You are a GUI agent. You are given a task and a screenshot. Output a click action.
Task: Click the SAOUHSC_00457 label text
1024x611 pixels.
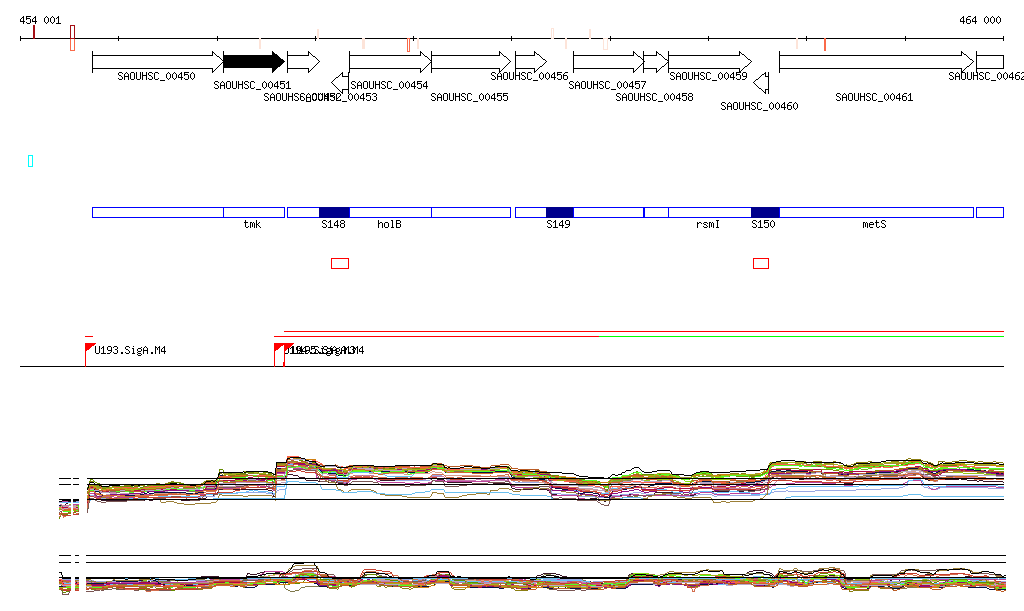point(607,86)
